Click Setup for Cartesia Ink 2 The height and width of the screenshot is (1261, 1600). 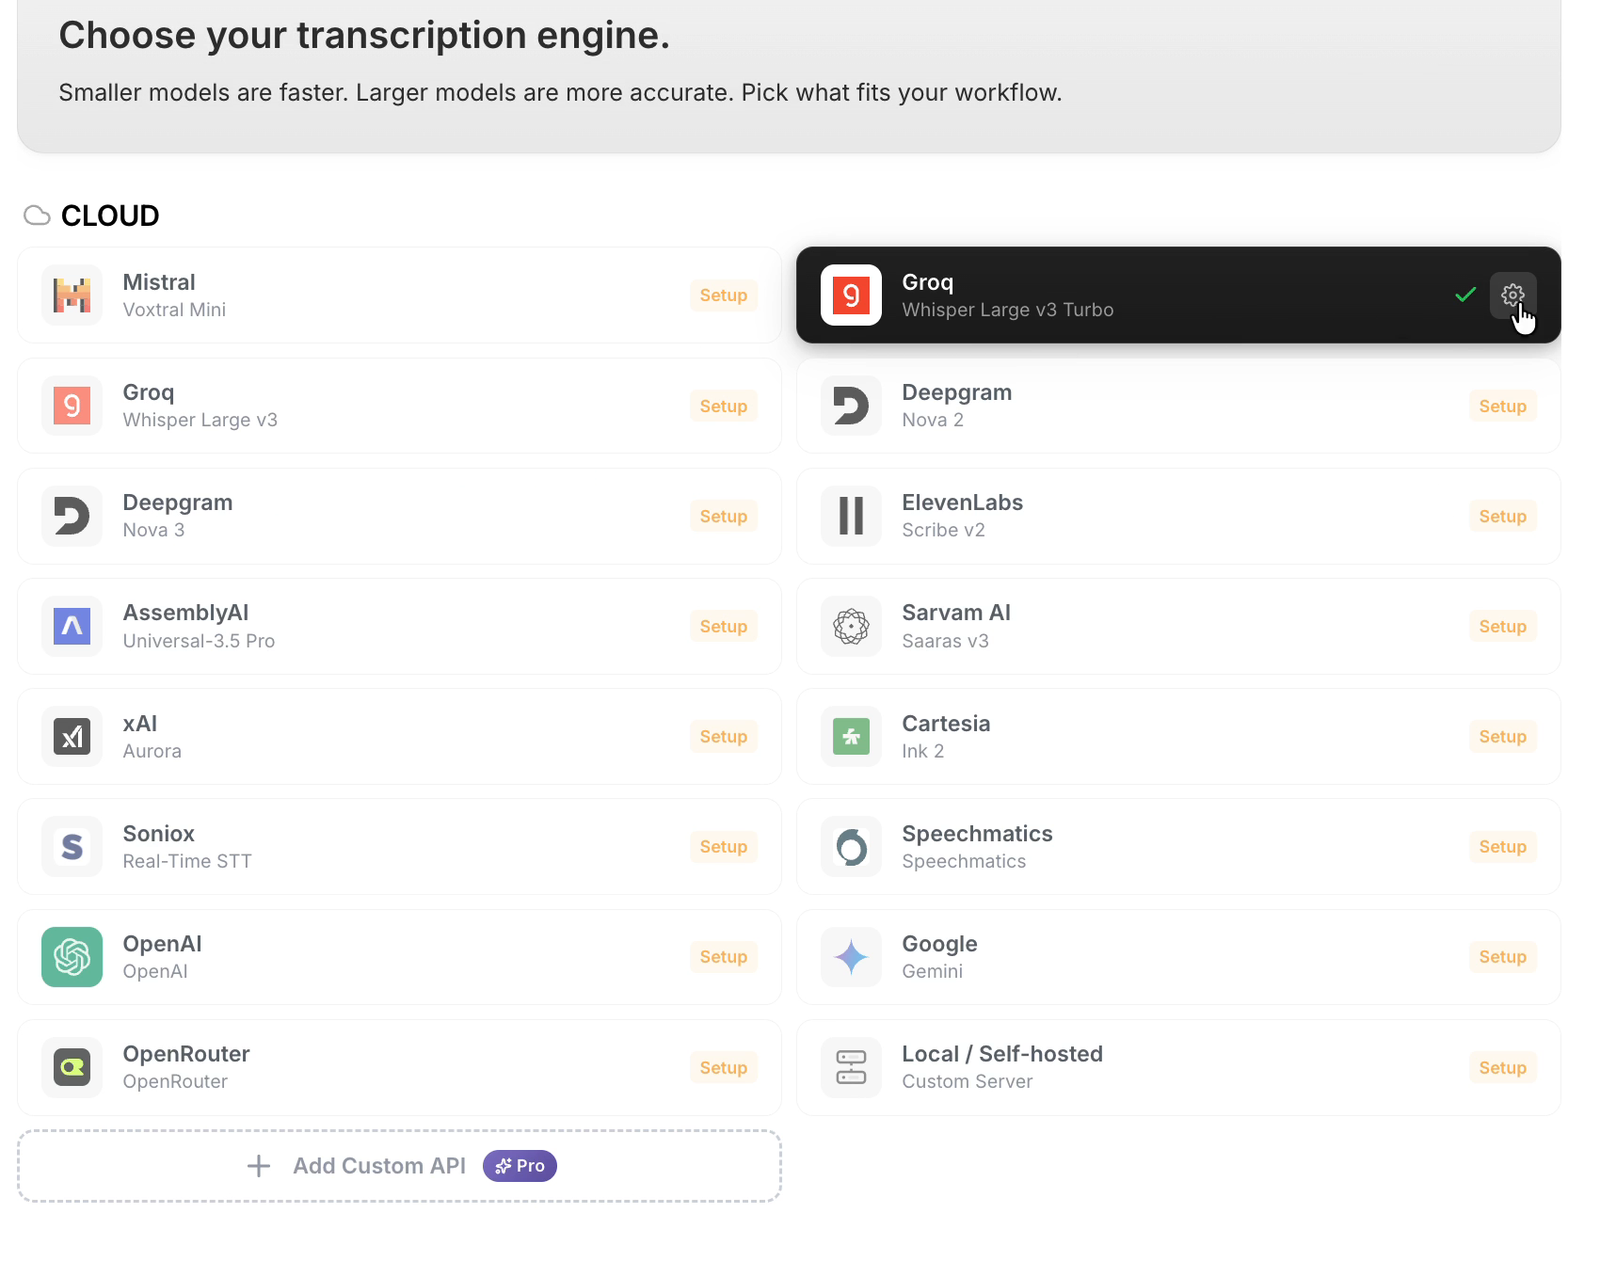pos(1502,737)
